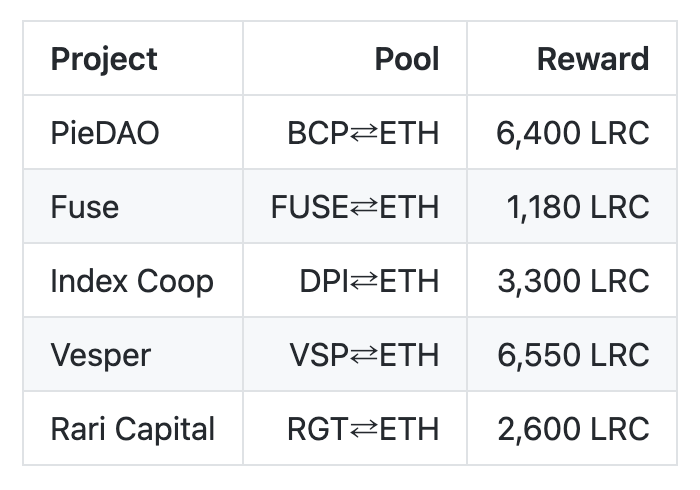Select the Index Coop project cell
This screenshot has height=490, width=700.
point(132,281)
